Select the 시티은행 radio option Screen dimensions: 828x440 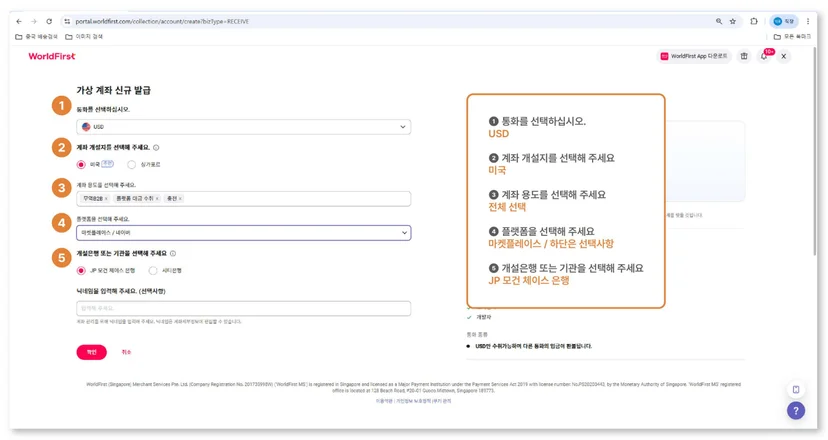(153, 270)
